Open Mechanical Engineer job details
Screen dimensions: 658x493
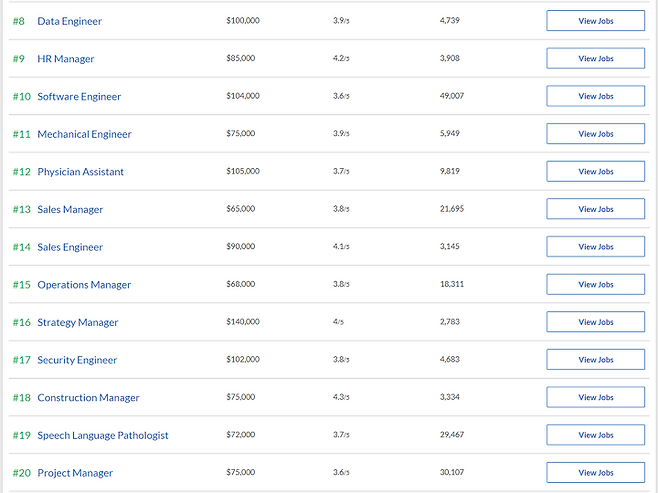(84, 134)
